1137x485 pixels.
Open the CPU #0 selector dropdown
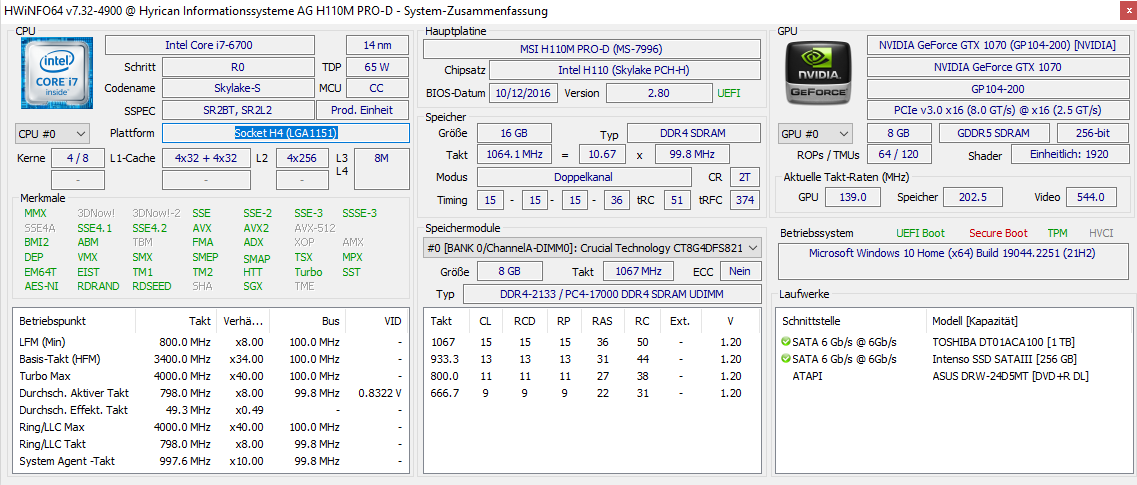[52, 134]
